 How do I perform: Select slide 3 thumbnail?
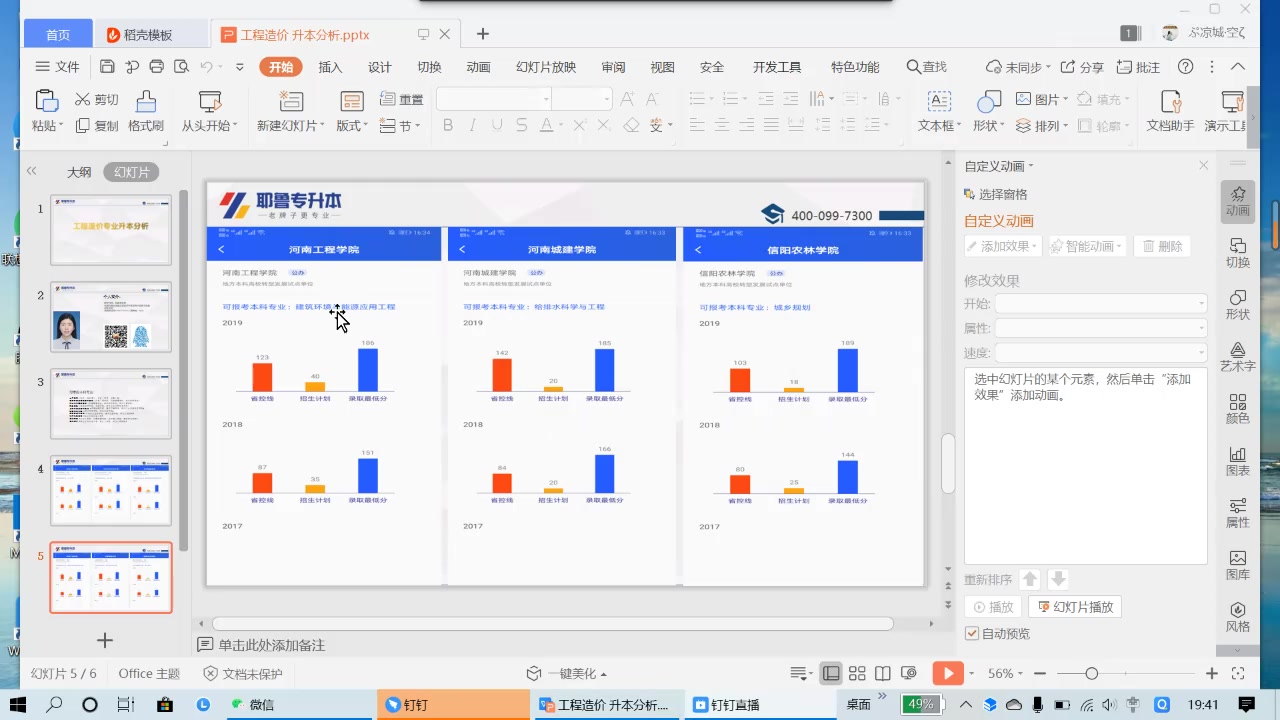(111, 404)
